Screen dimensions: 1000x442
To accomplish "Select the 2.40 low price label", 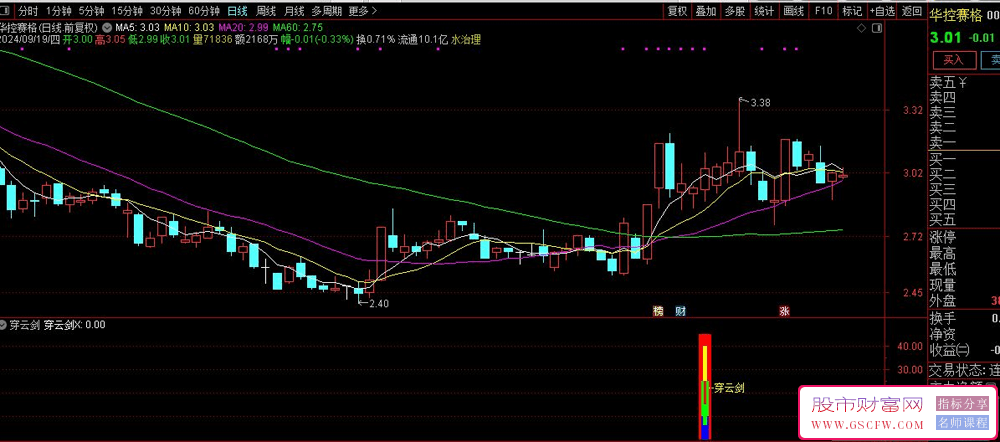I will pos(378,304).
